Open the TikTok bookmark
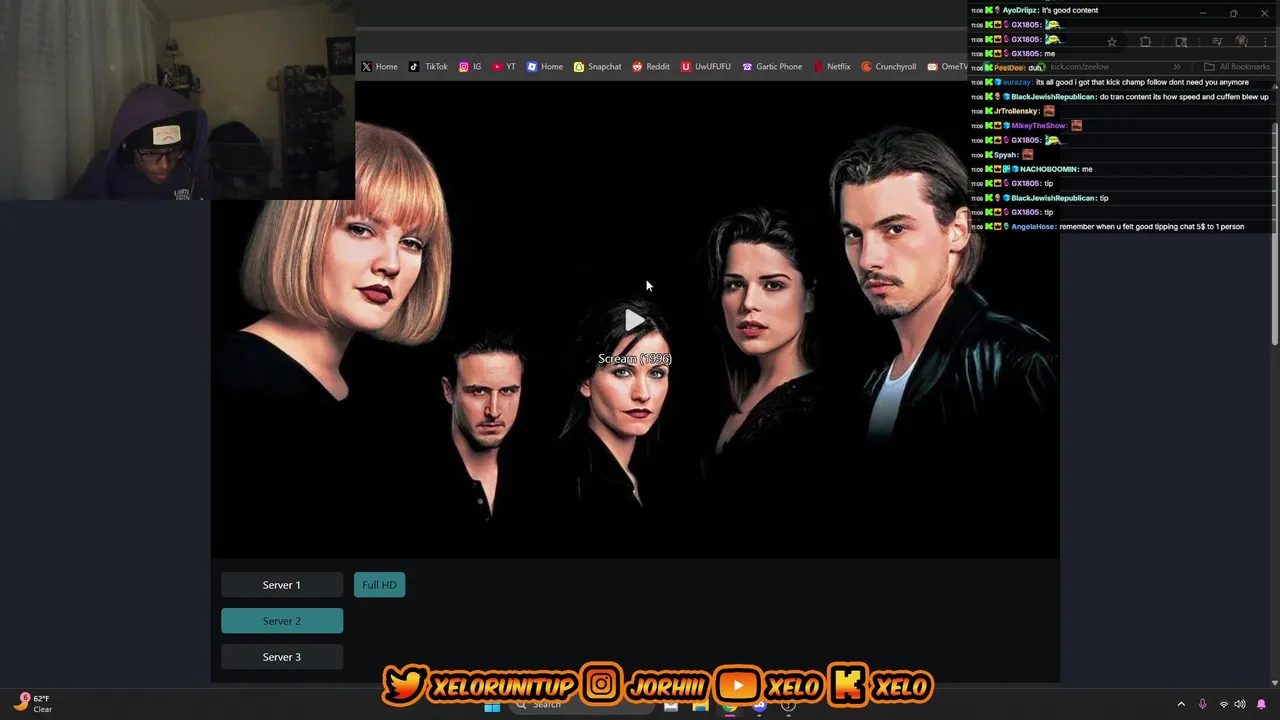The width and height of the screenshot is (1280, 720). point(428,67)
